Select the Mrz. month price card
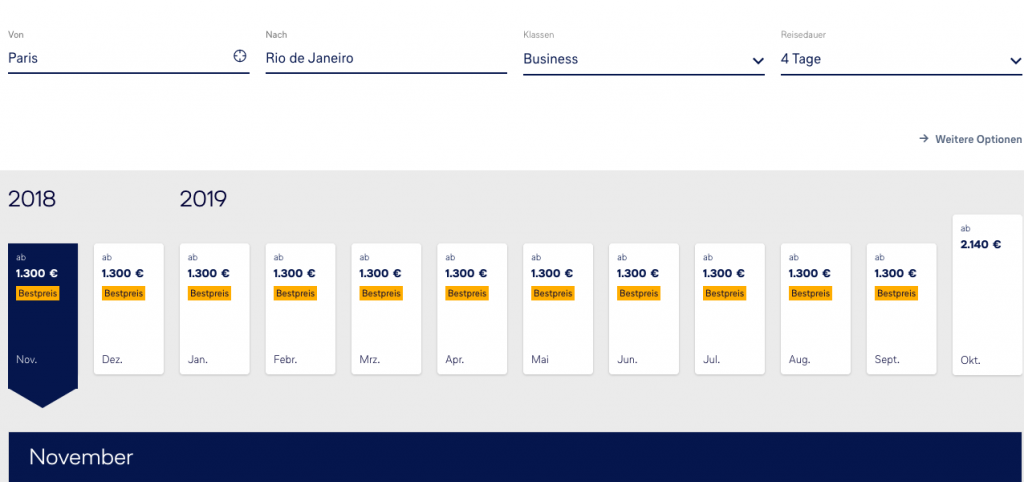1024x482 pixels. coord(387,309)
